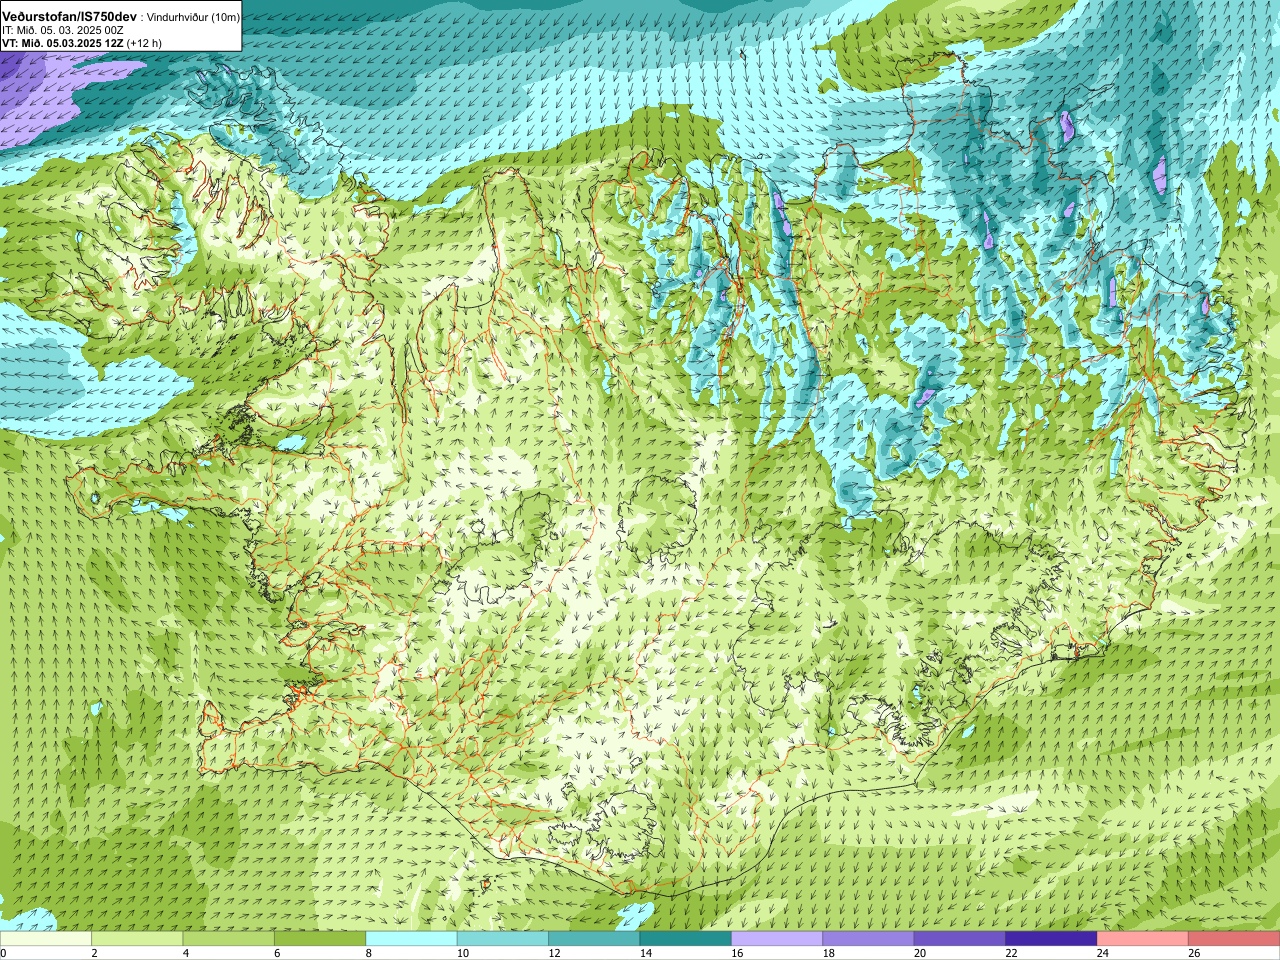Click the Vindurhviður (10m) label
The image size is (1280, 960).
pos(194,18)
